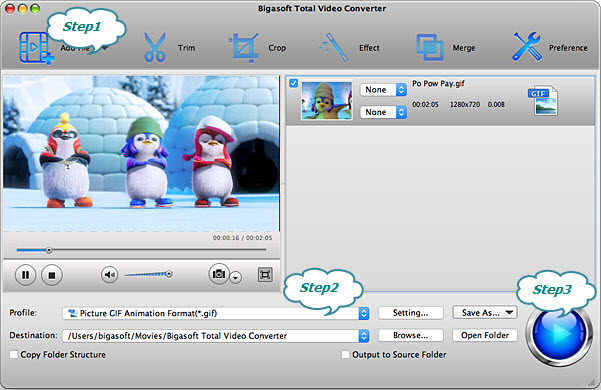Screen dimensions: 601x390
Task: Click the Browse... button
Action: [x=411, y=335]
